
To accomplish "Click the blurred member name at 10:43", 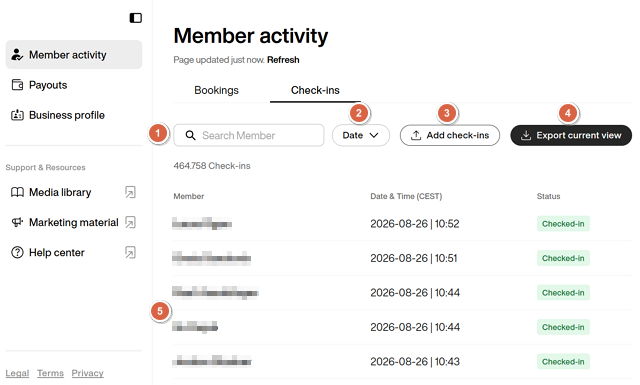I will 212,361.
